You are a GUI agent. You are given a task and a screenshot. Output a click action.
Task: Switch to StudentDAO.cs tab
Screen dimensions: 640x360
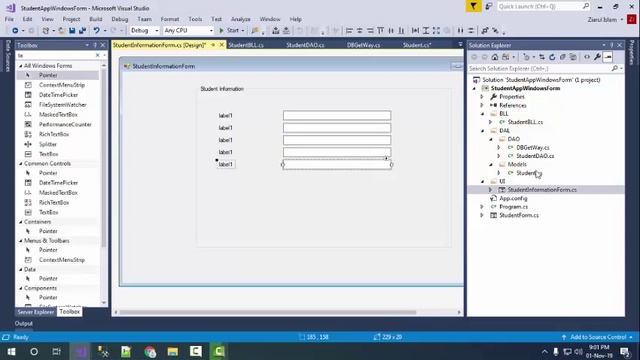point(305,45)
